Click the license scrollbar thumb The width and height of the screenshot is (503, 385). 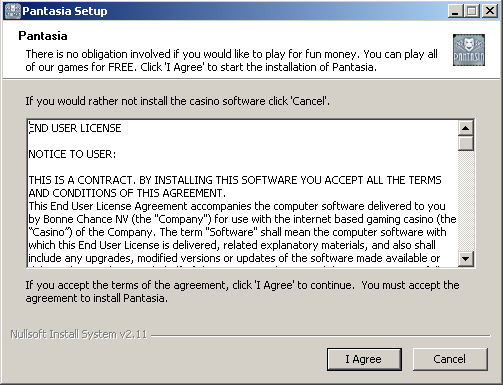click(x=466, y=143)
